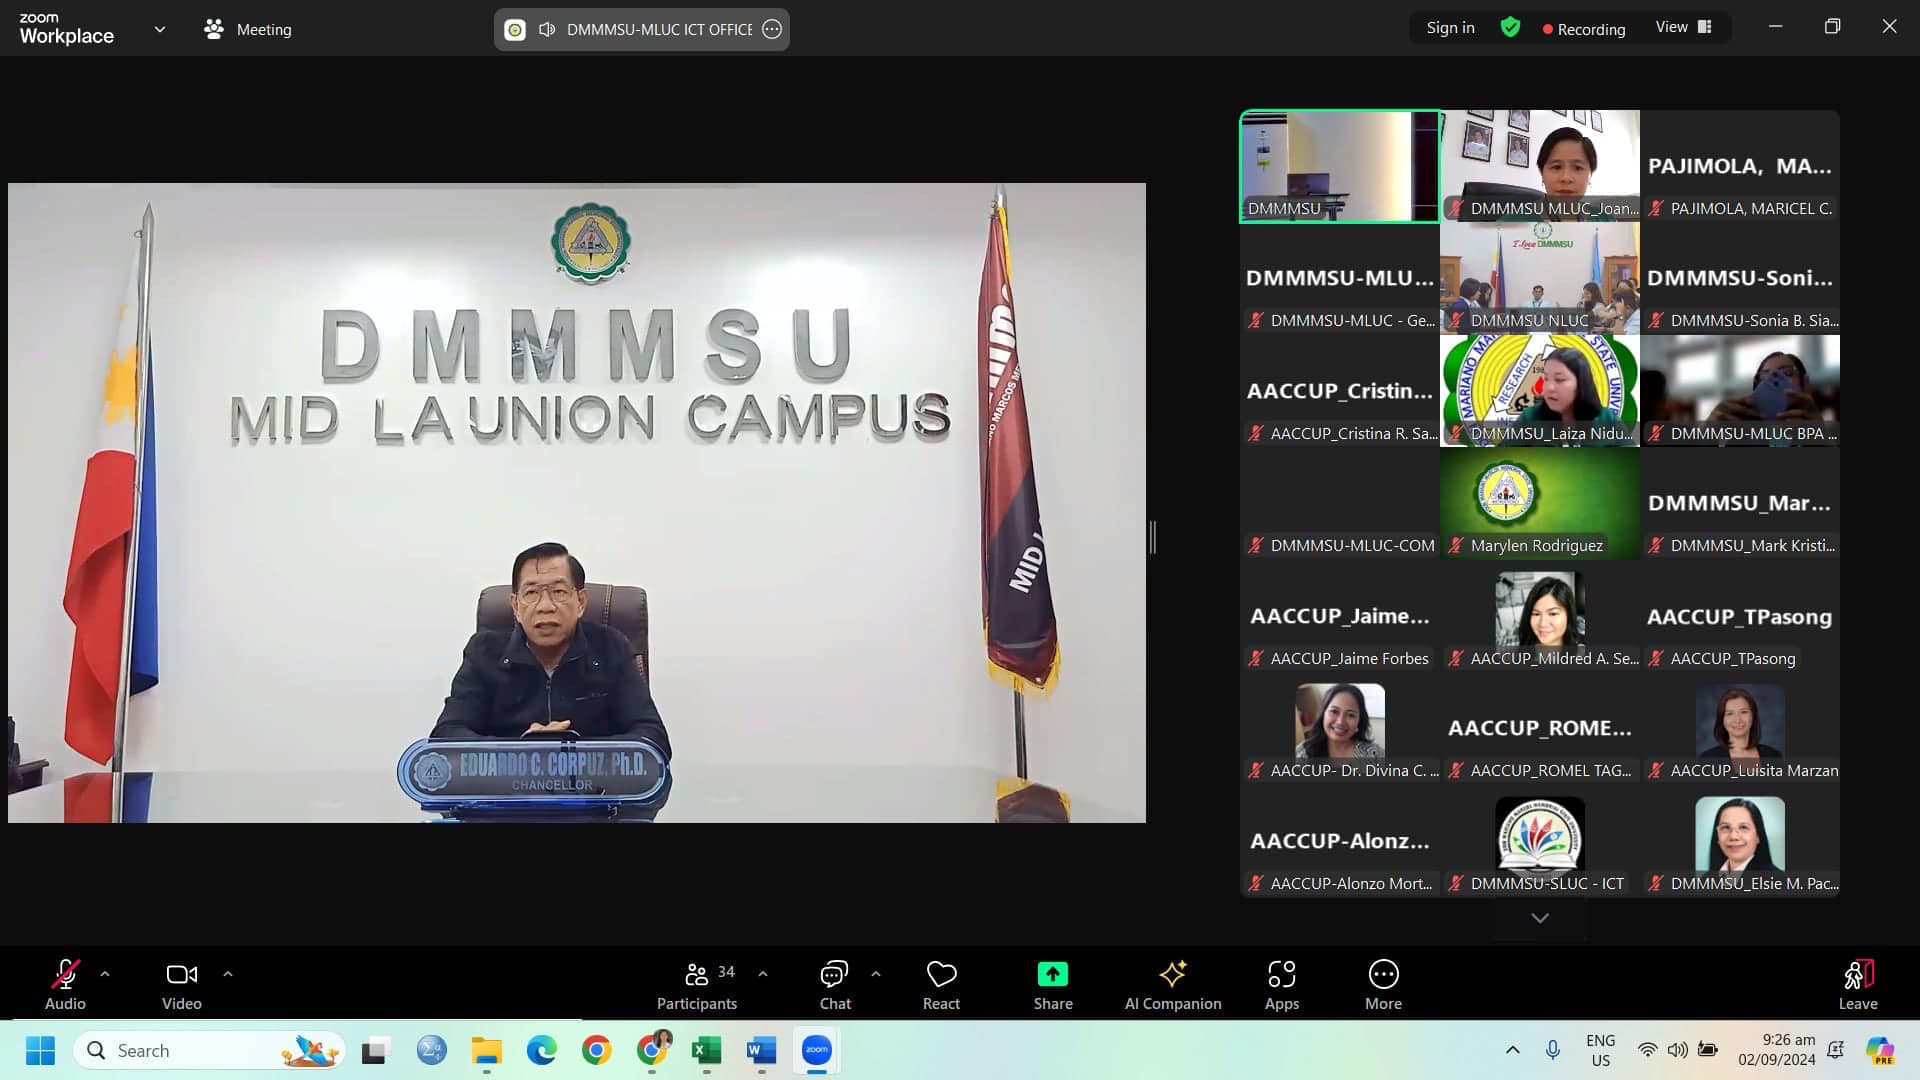Open the notifications bell in tray
The width and height of the screenshot is (1920, 1080).
pos(1836,1050)
